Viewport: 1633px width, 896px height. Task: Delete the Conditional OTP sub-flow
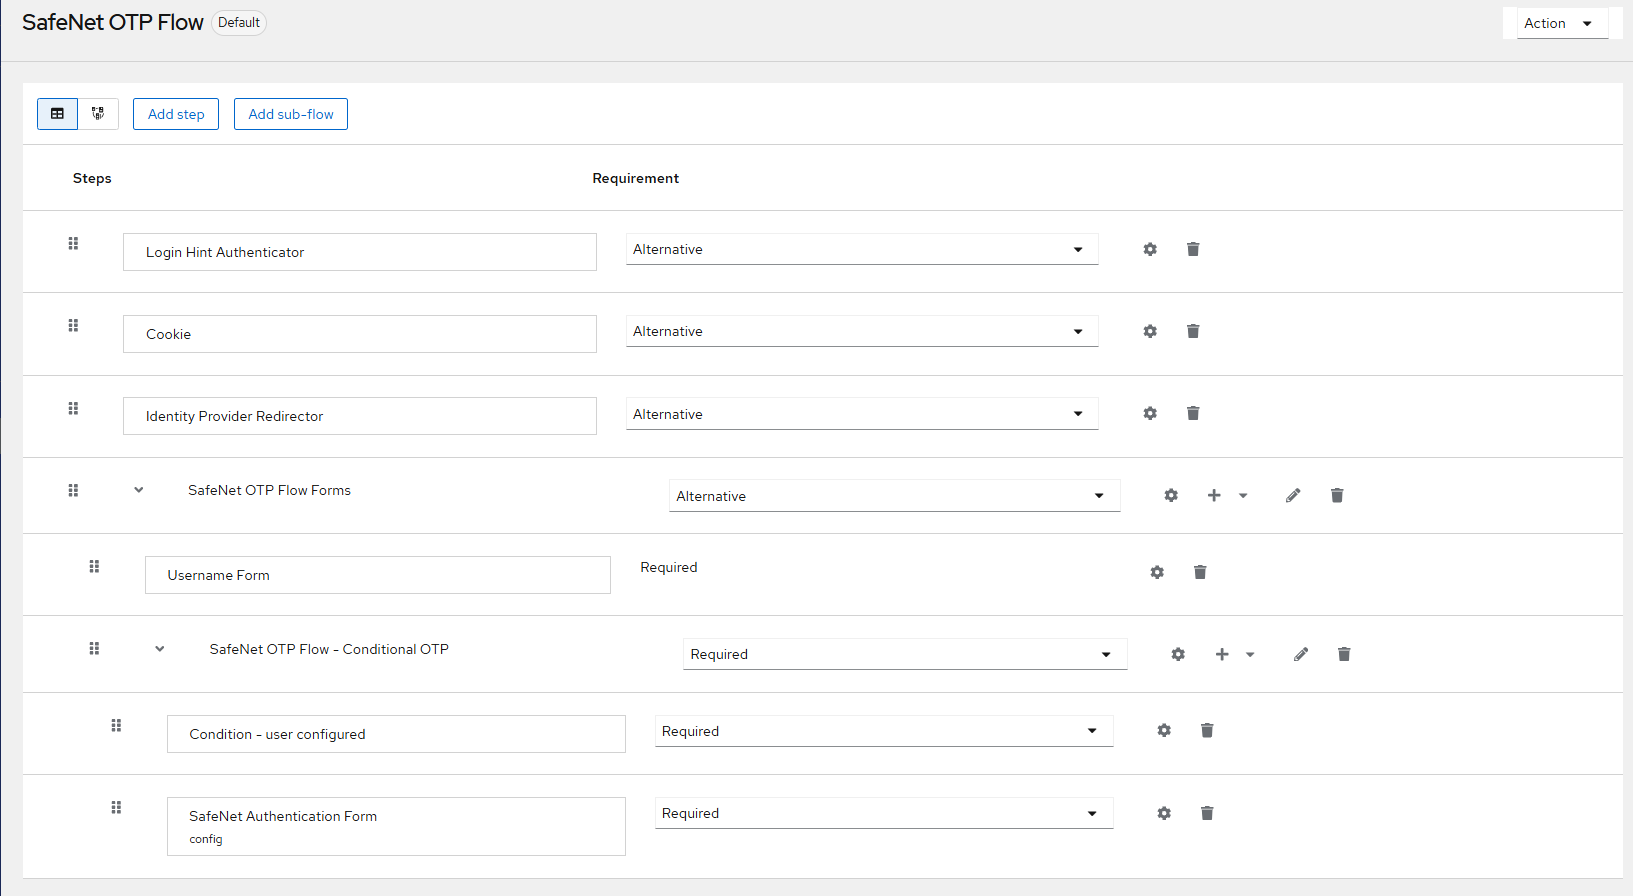click(x=1344, y=654)
